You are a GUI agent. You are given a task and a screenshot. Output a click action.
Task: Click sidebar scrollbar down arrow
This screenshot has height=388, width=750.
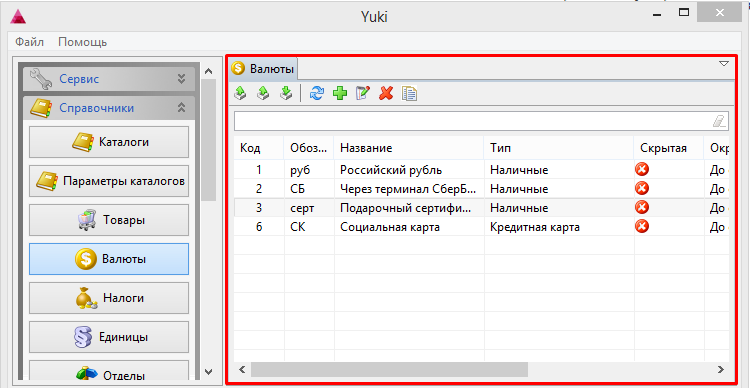pos(208,371)
